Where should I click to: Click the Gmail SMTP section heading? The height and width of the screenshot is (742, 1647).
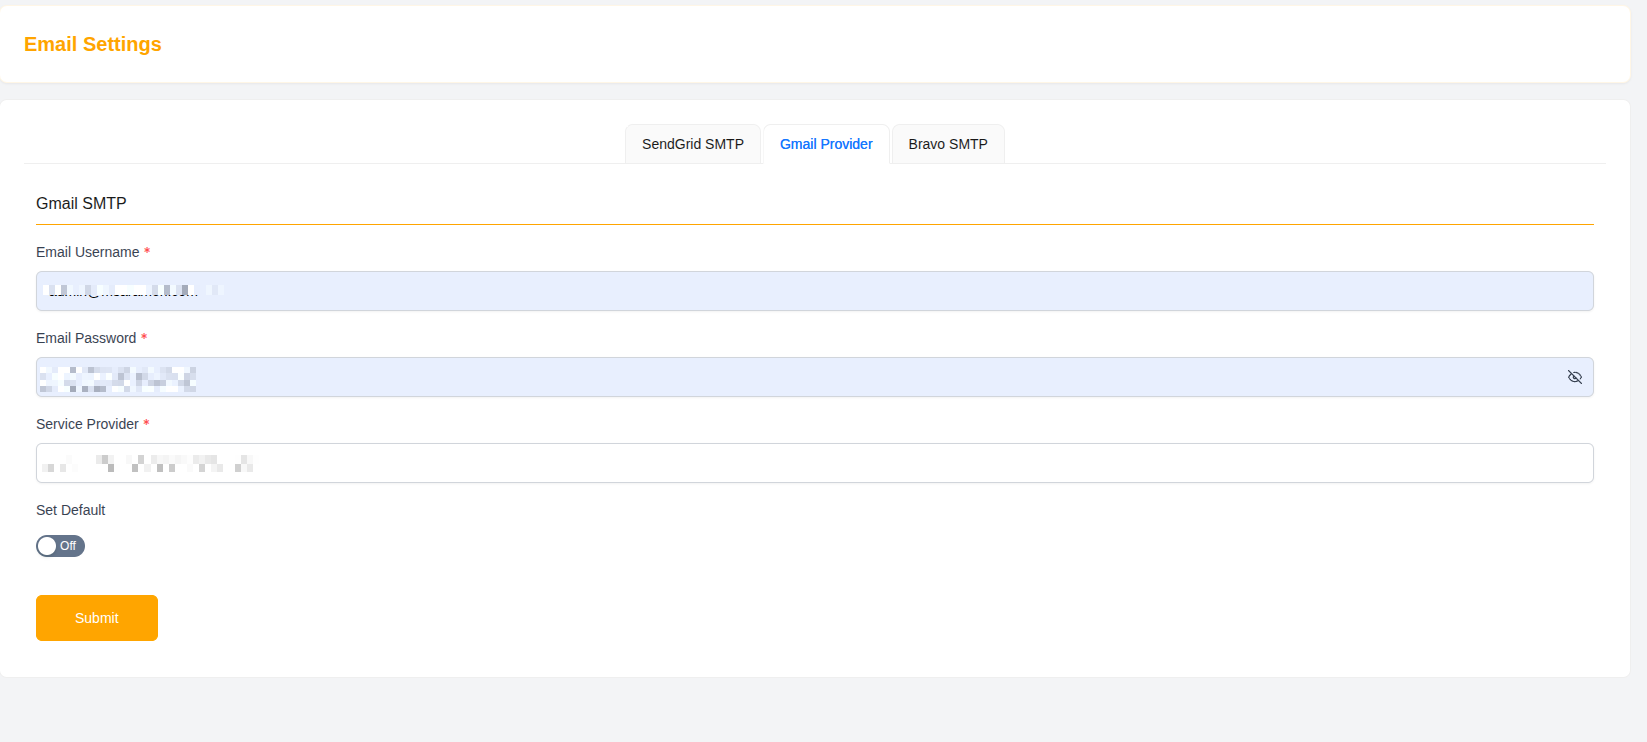(x=81, y=203)
